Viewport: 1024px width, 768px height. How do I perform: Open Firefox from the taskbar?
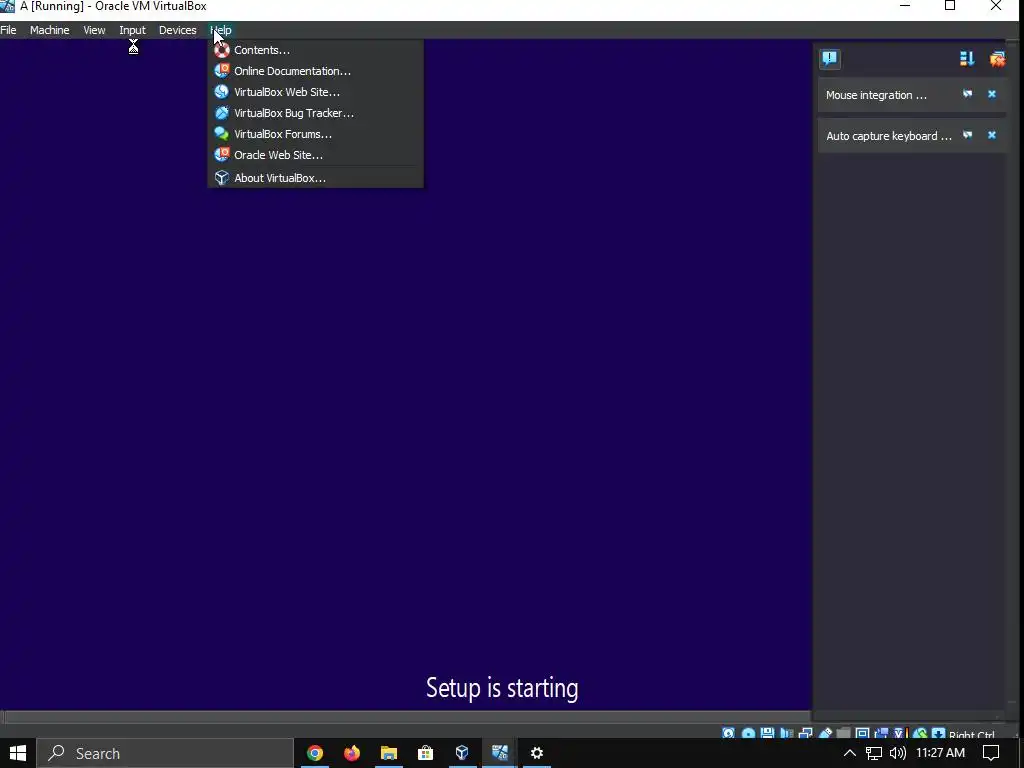pos(351,753)
